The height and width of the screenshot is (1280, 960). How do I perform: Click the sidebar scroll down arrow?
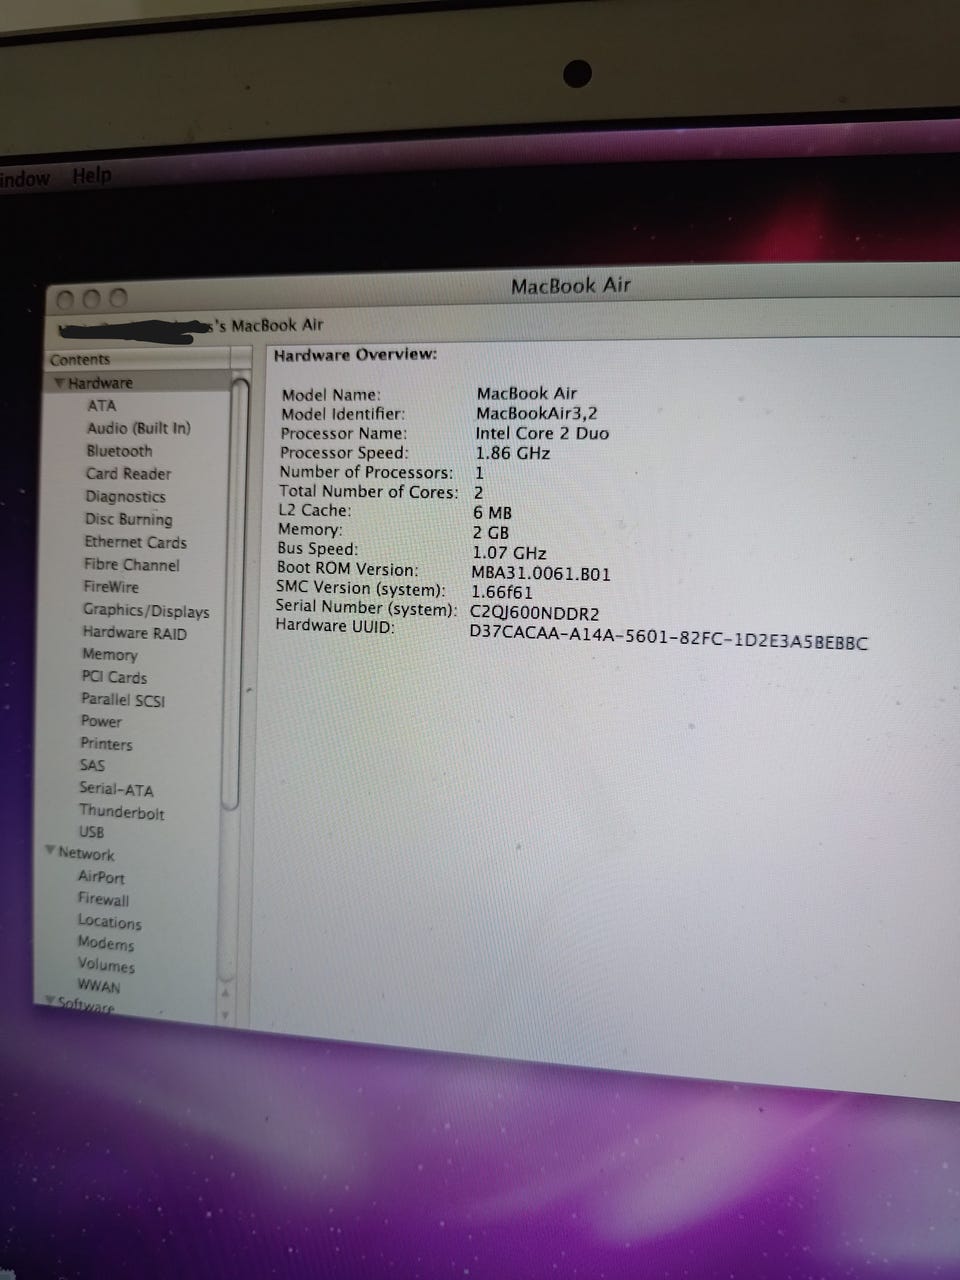(x=226, y=1015)
